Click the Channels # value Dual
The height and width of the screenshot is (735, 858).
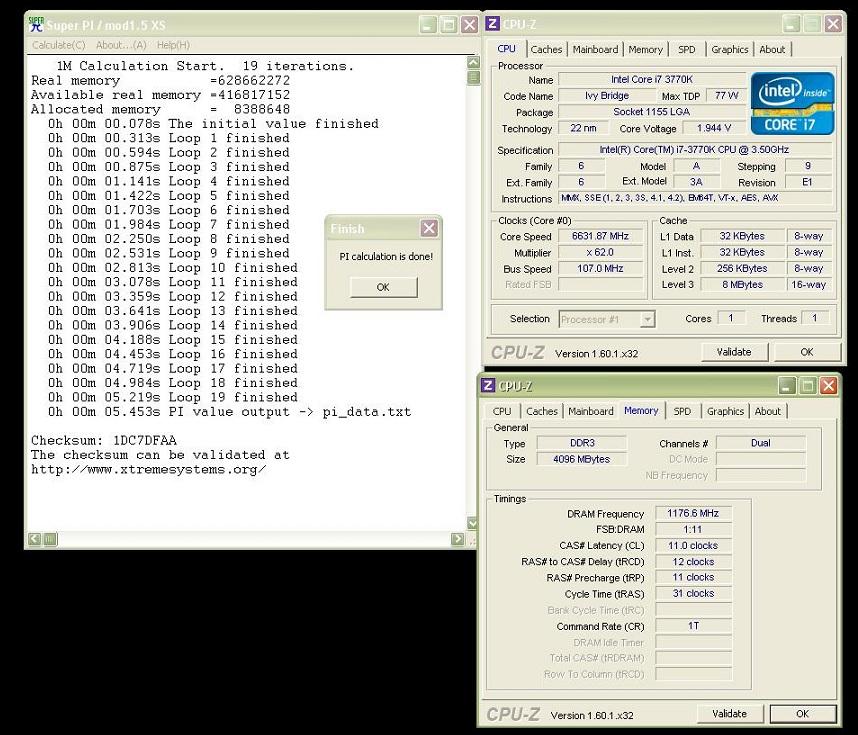[761, 443]
